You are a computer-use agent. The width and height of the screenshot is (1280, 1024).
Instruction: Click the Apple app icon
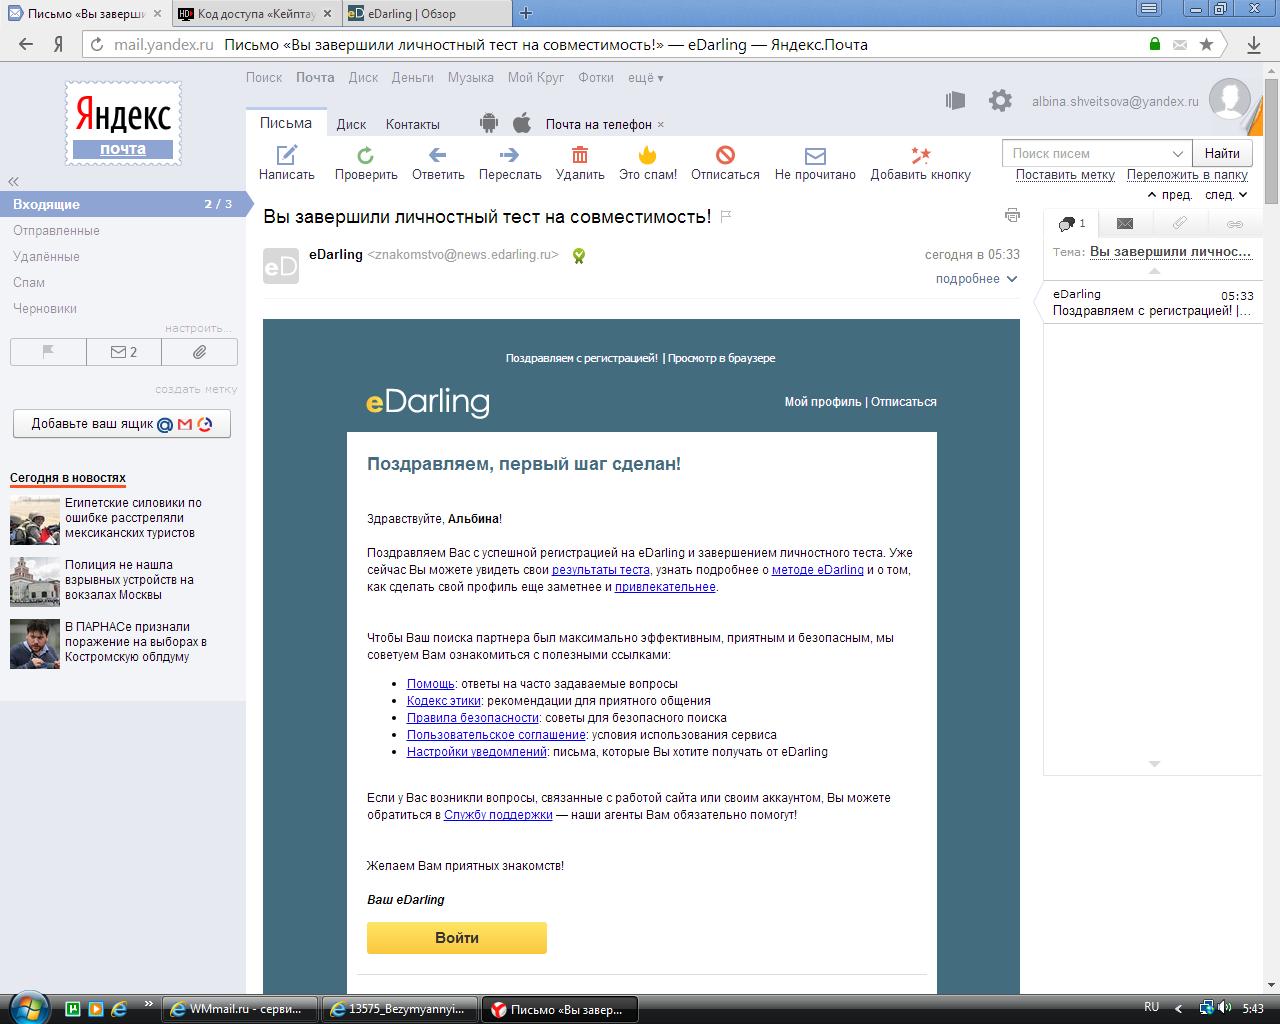pyautogui.click(x=521, y=123)
